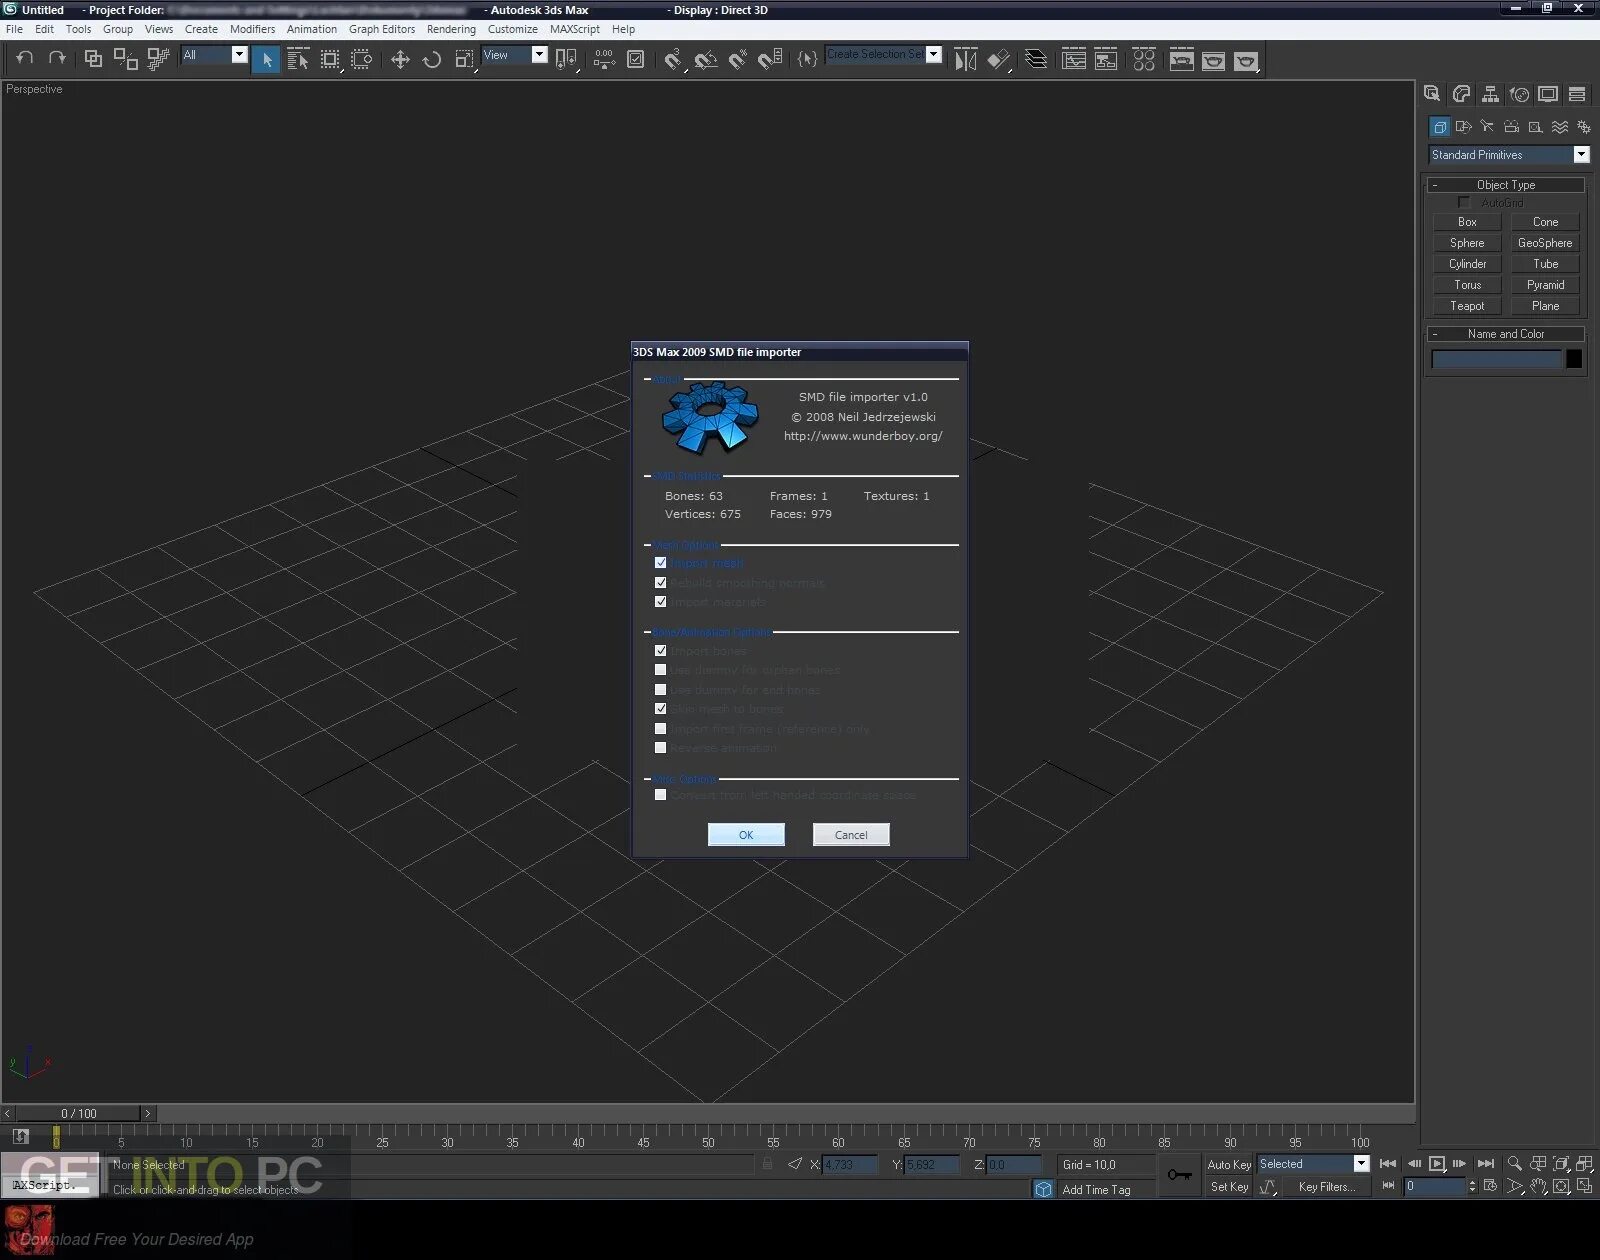1600x1260 pixels.
Task: Toggle the Rebuild smoothing normals checkbox
Action: tap(660, 582)
